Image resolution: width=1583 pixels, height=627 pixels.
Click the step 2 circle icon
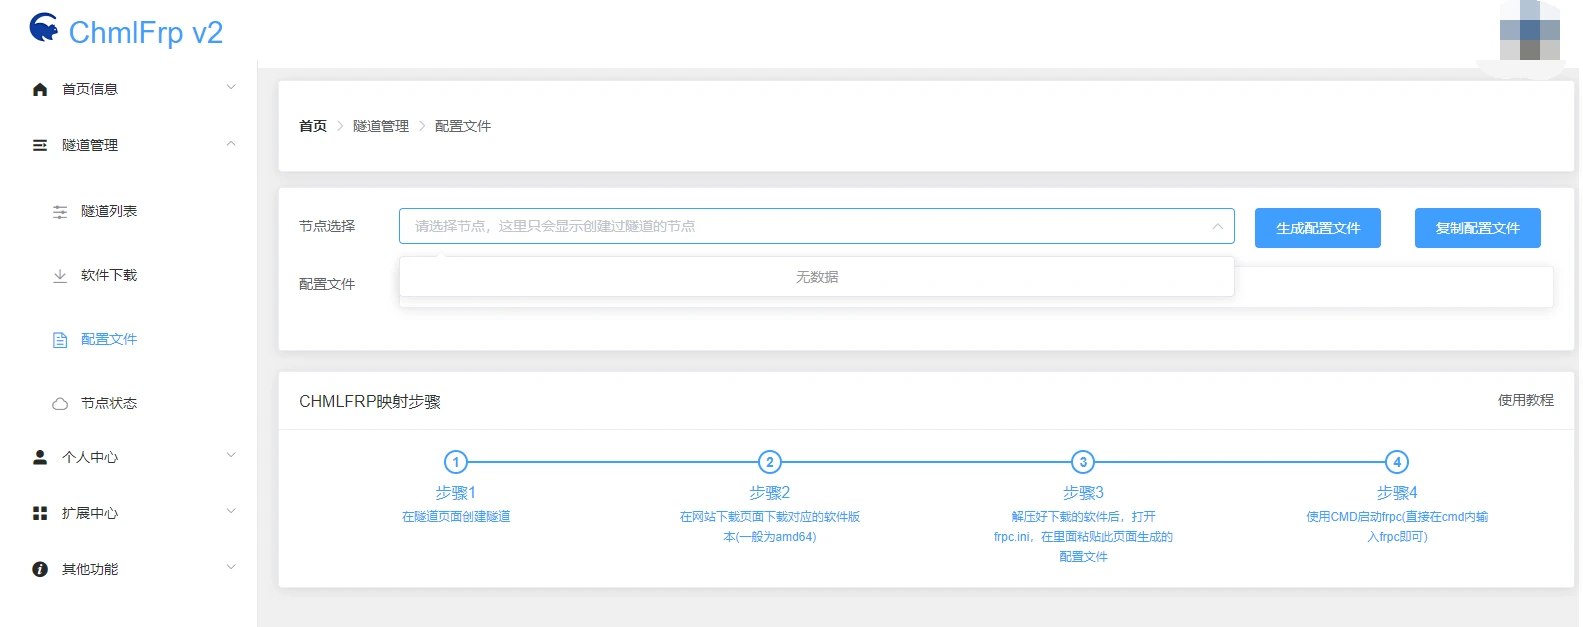pos(770,462)
